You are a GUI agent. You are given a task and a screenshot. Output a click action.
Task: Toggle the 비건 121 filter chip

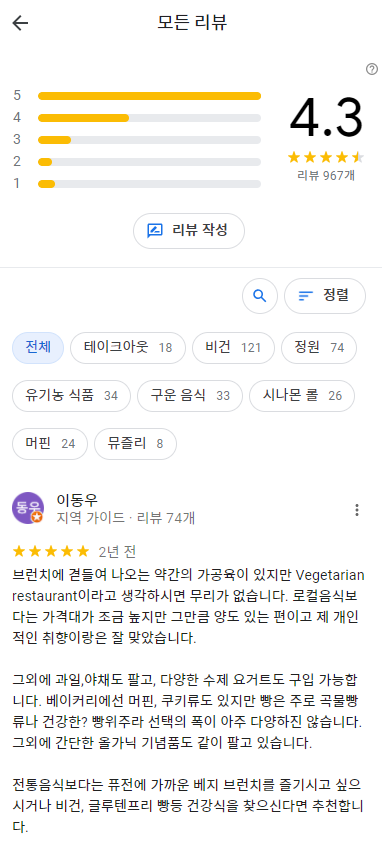233,348
